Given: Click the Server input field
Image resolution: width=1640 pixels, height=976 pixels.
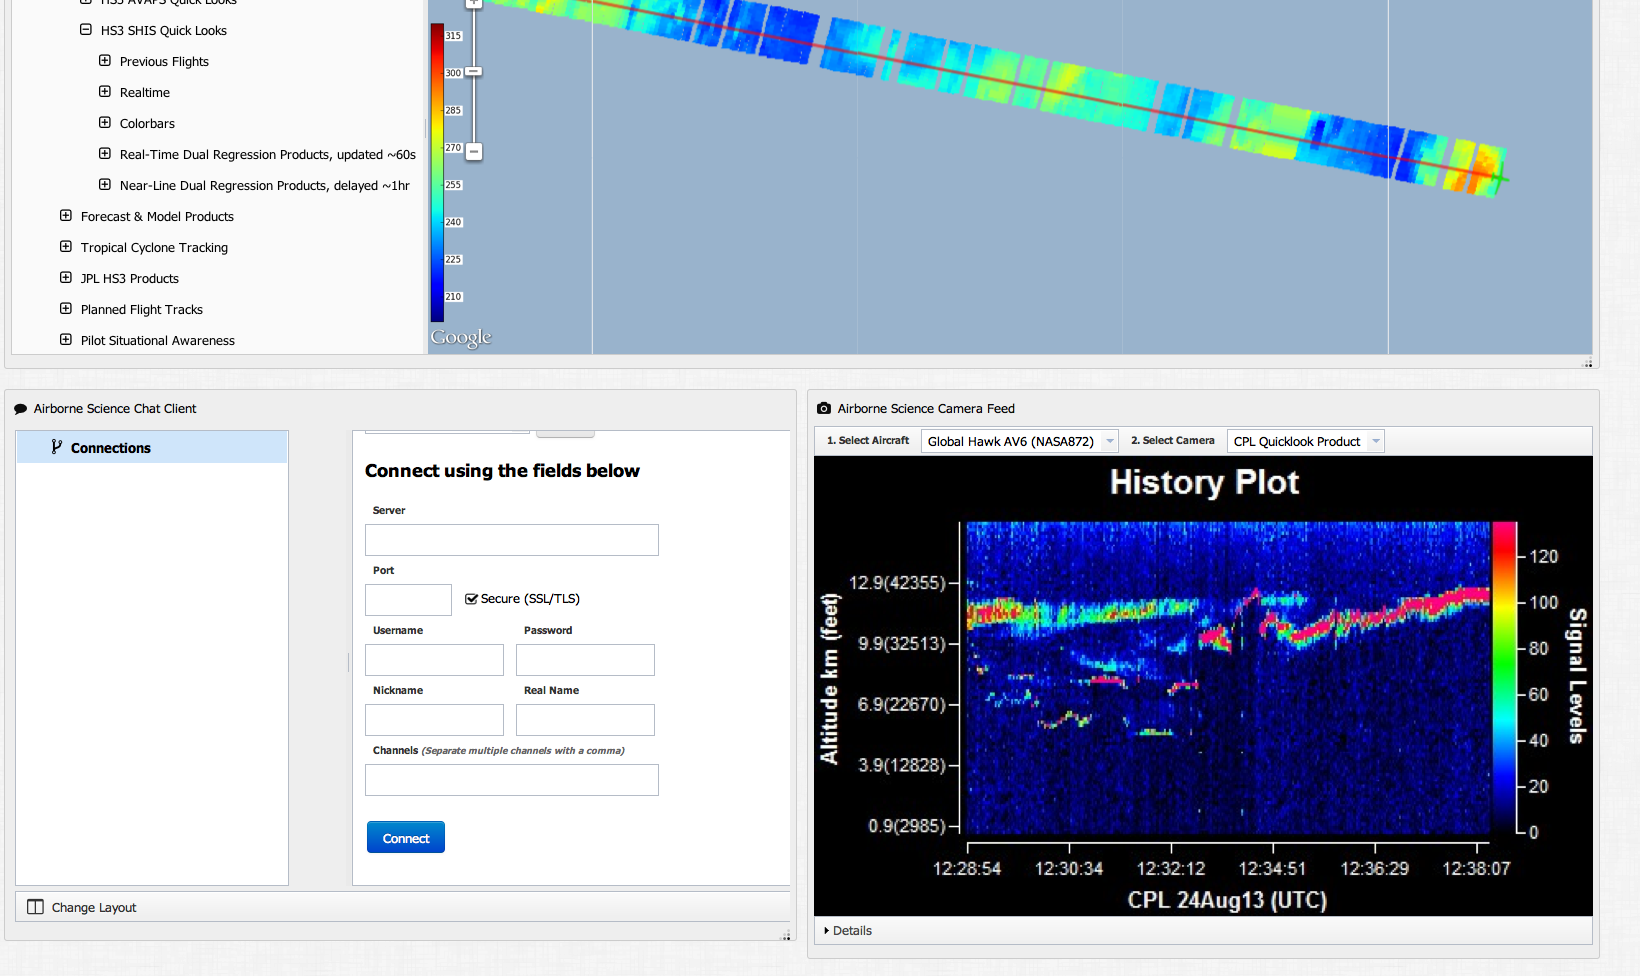Looking at the screenshot, I should coord(511,540).
